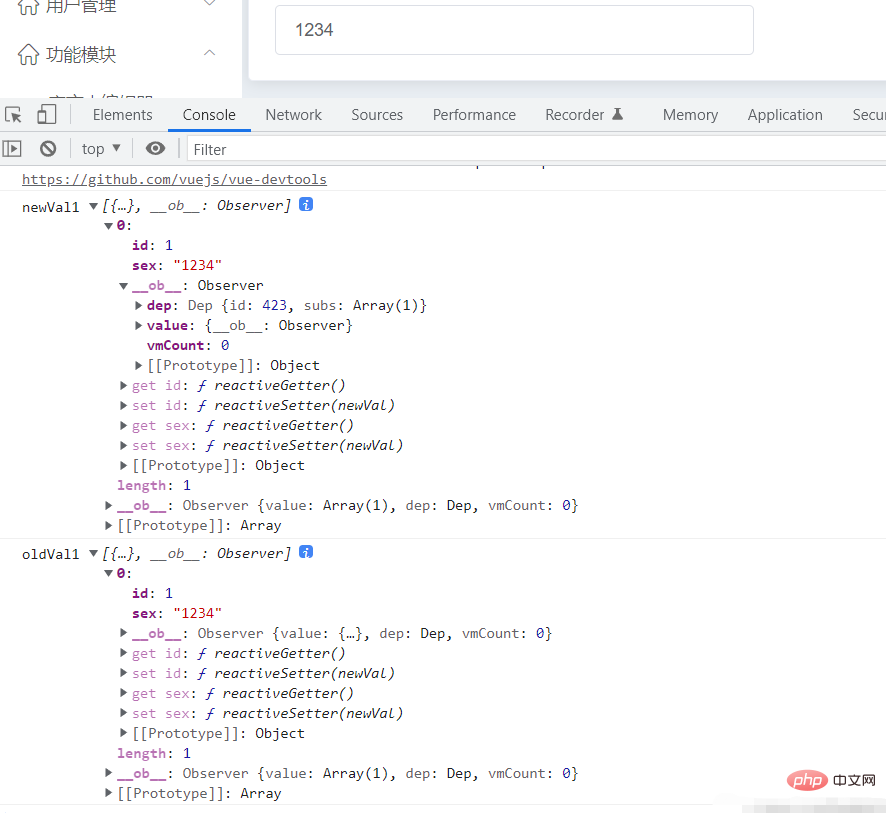Screen dimensions: 886x813
Task: Click info icon next to newVal1 array
Action: click(x=306, y=204)
